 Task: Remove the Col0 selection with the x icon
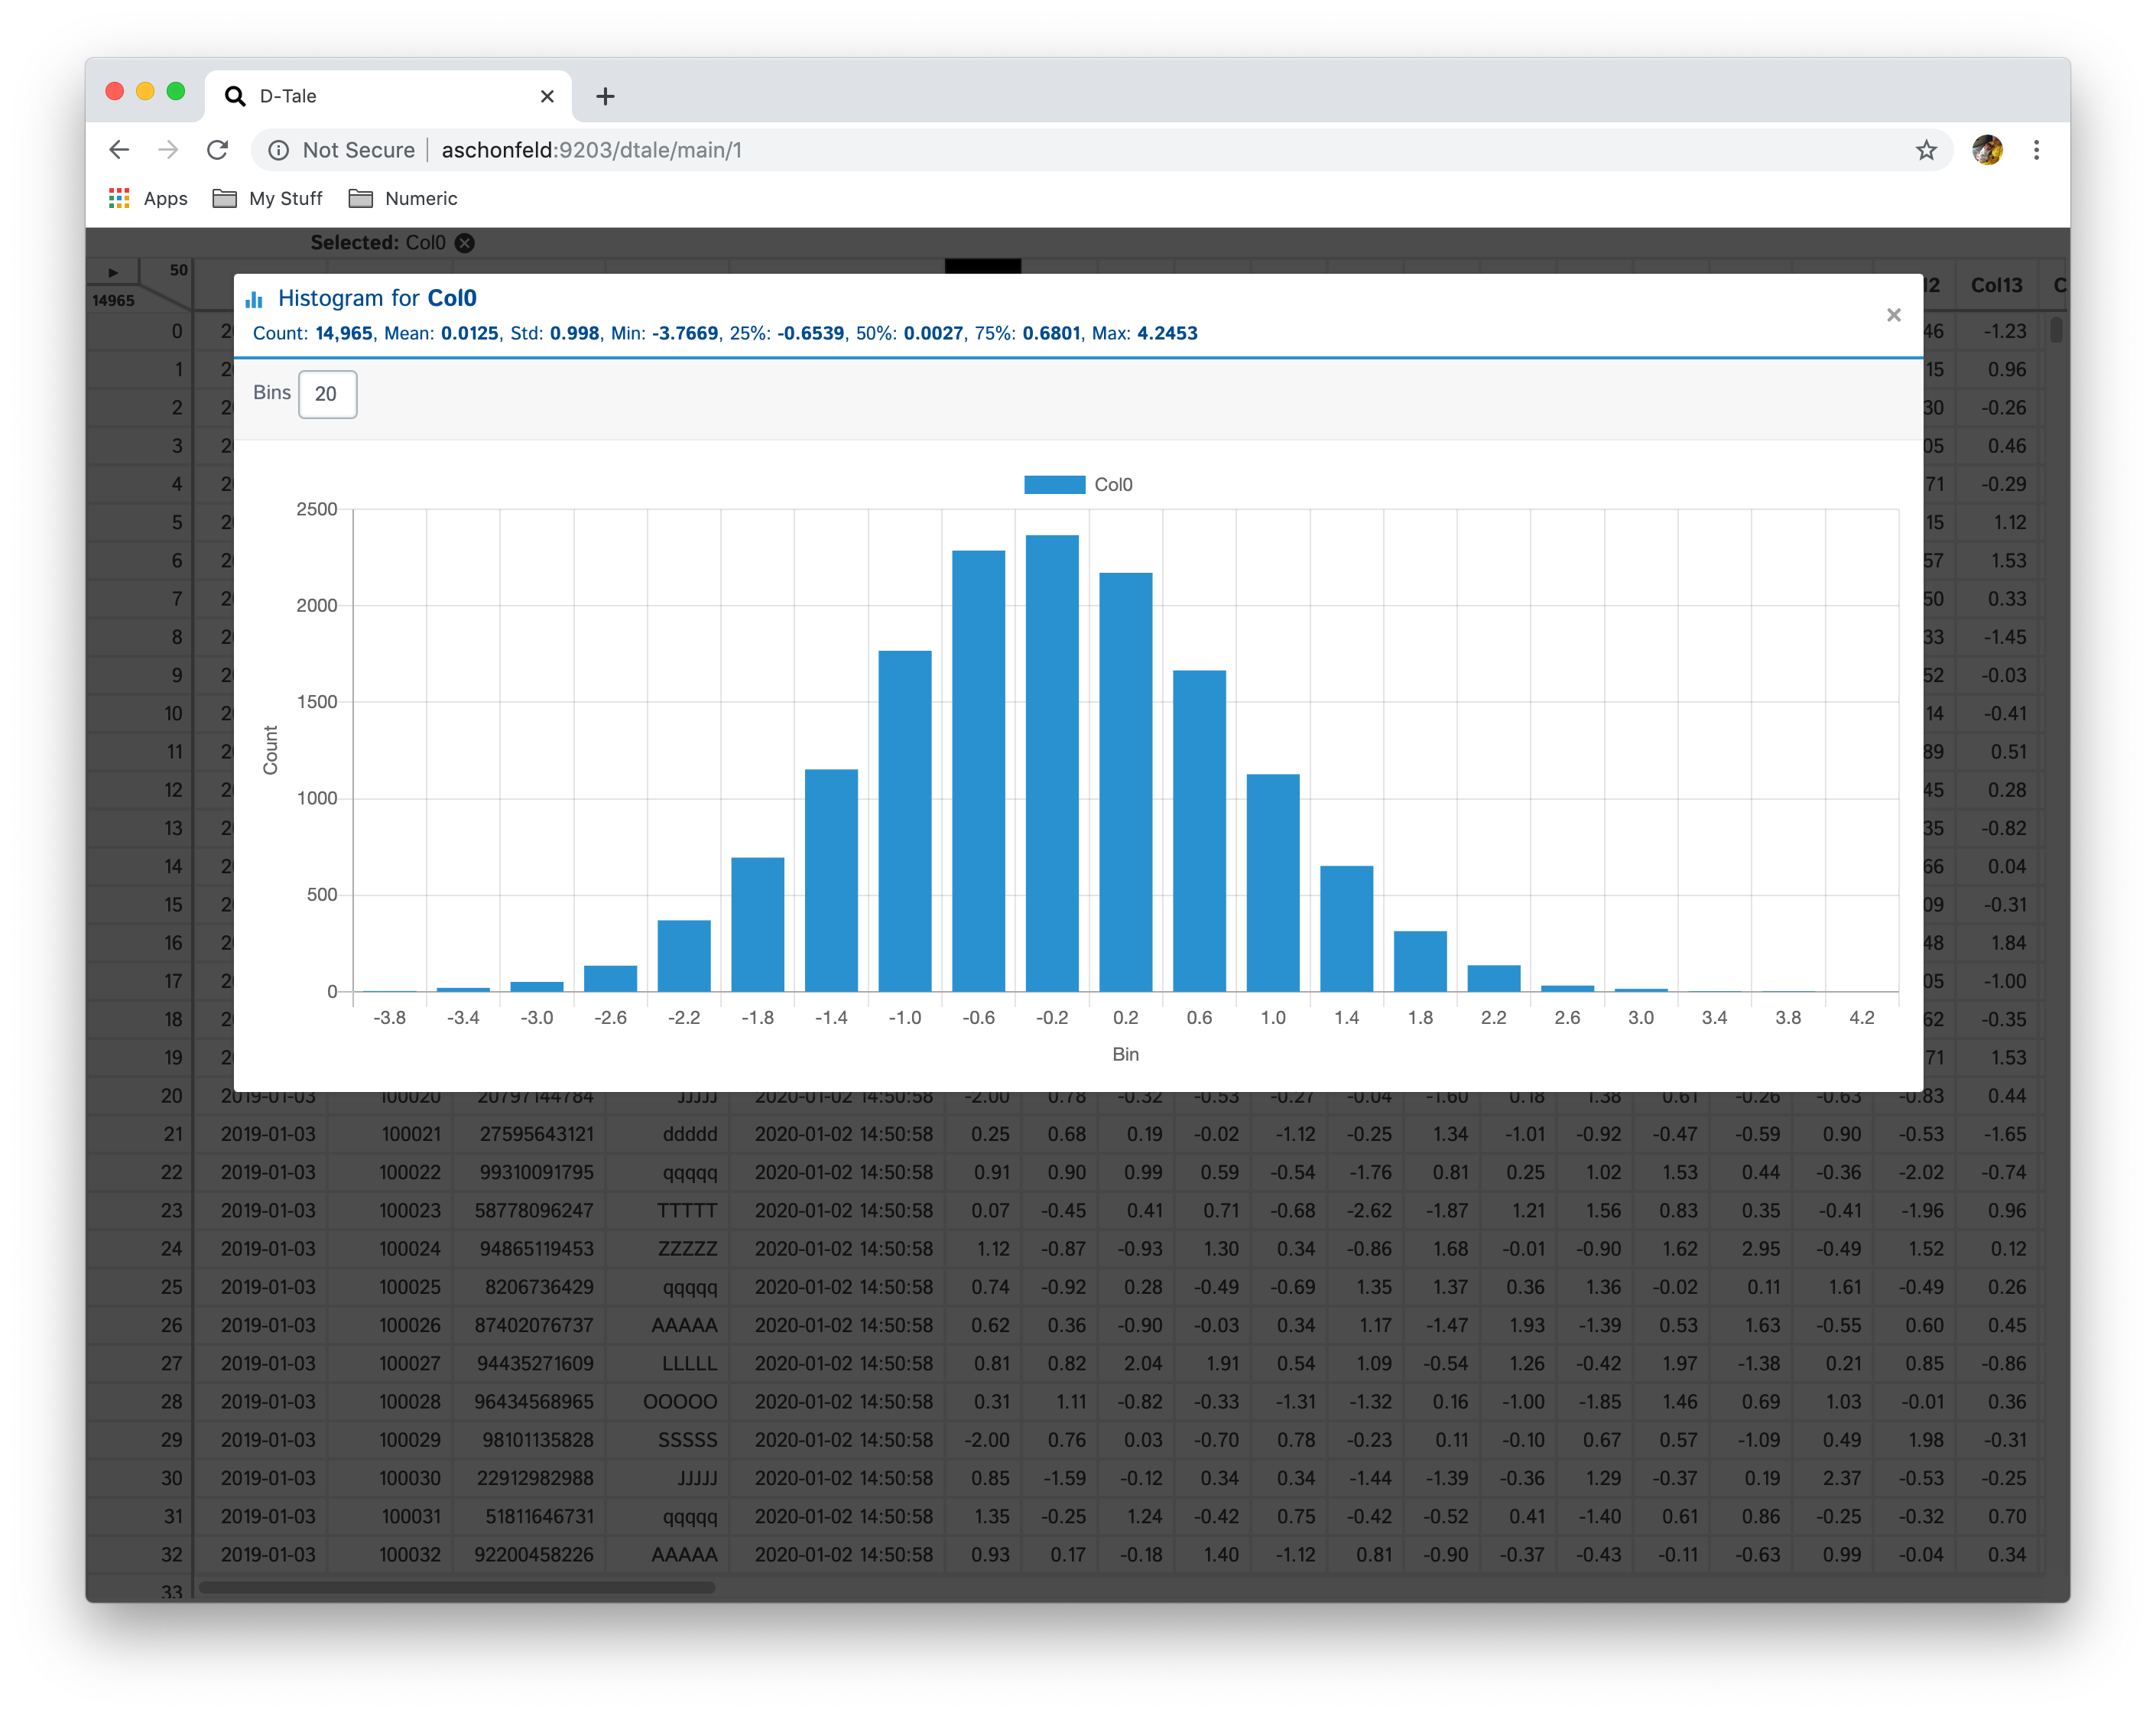coord(465,243)
